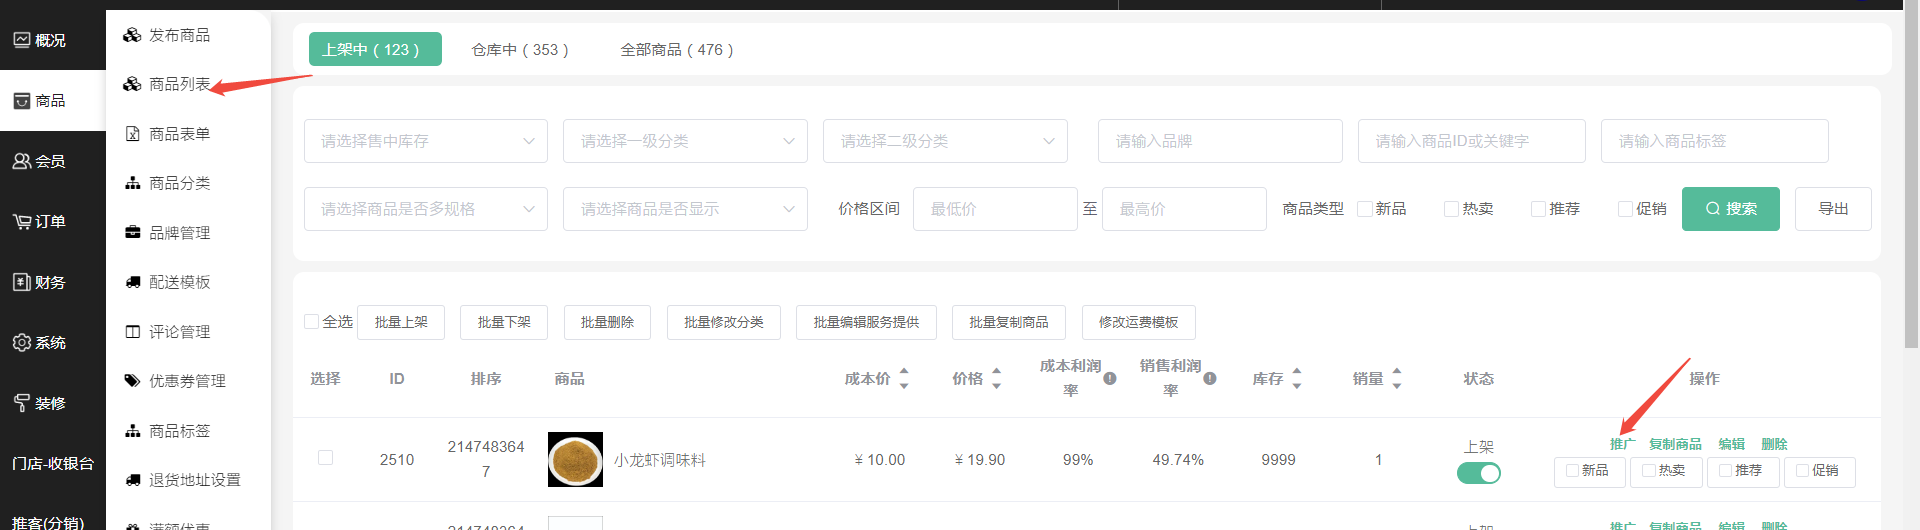
Task: Check the 全选 select-all checkbox
Action: (312, 322)
